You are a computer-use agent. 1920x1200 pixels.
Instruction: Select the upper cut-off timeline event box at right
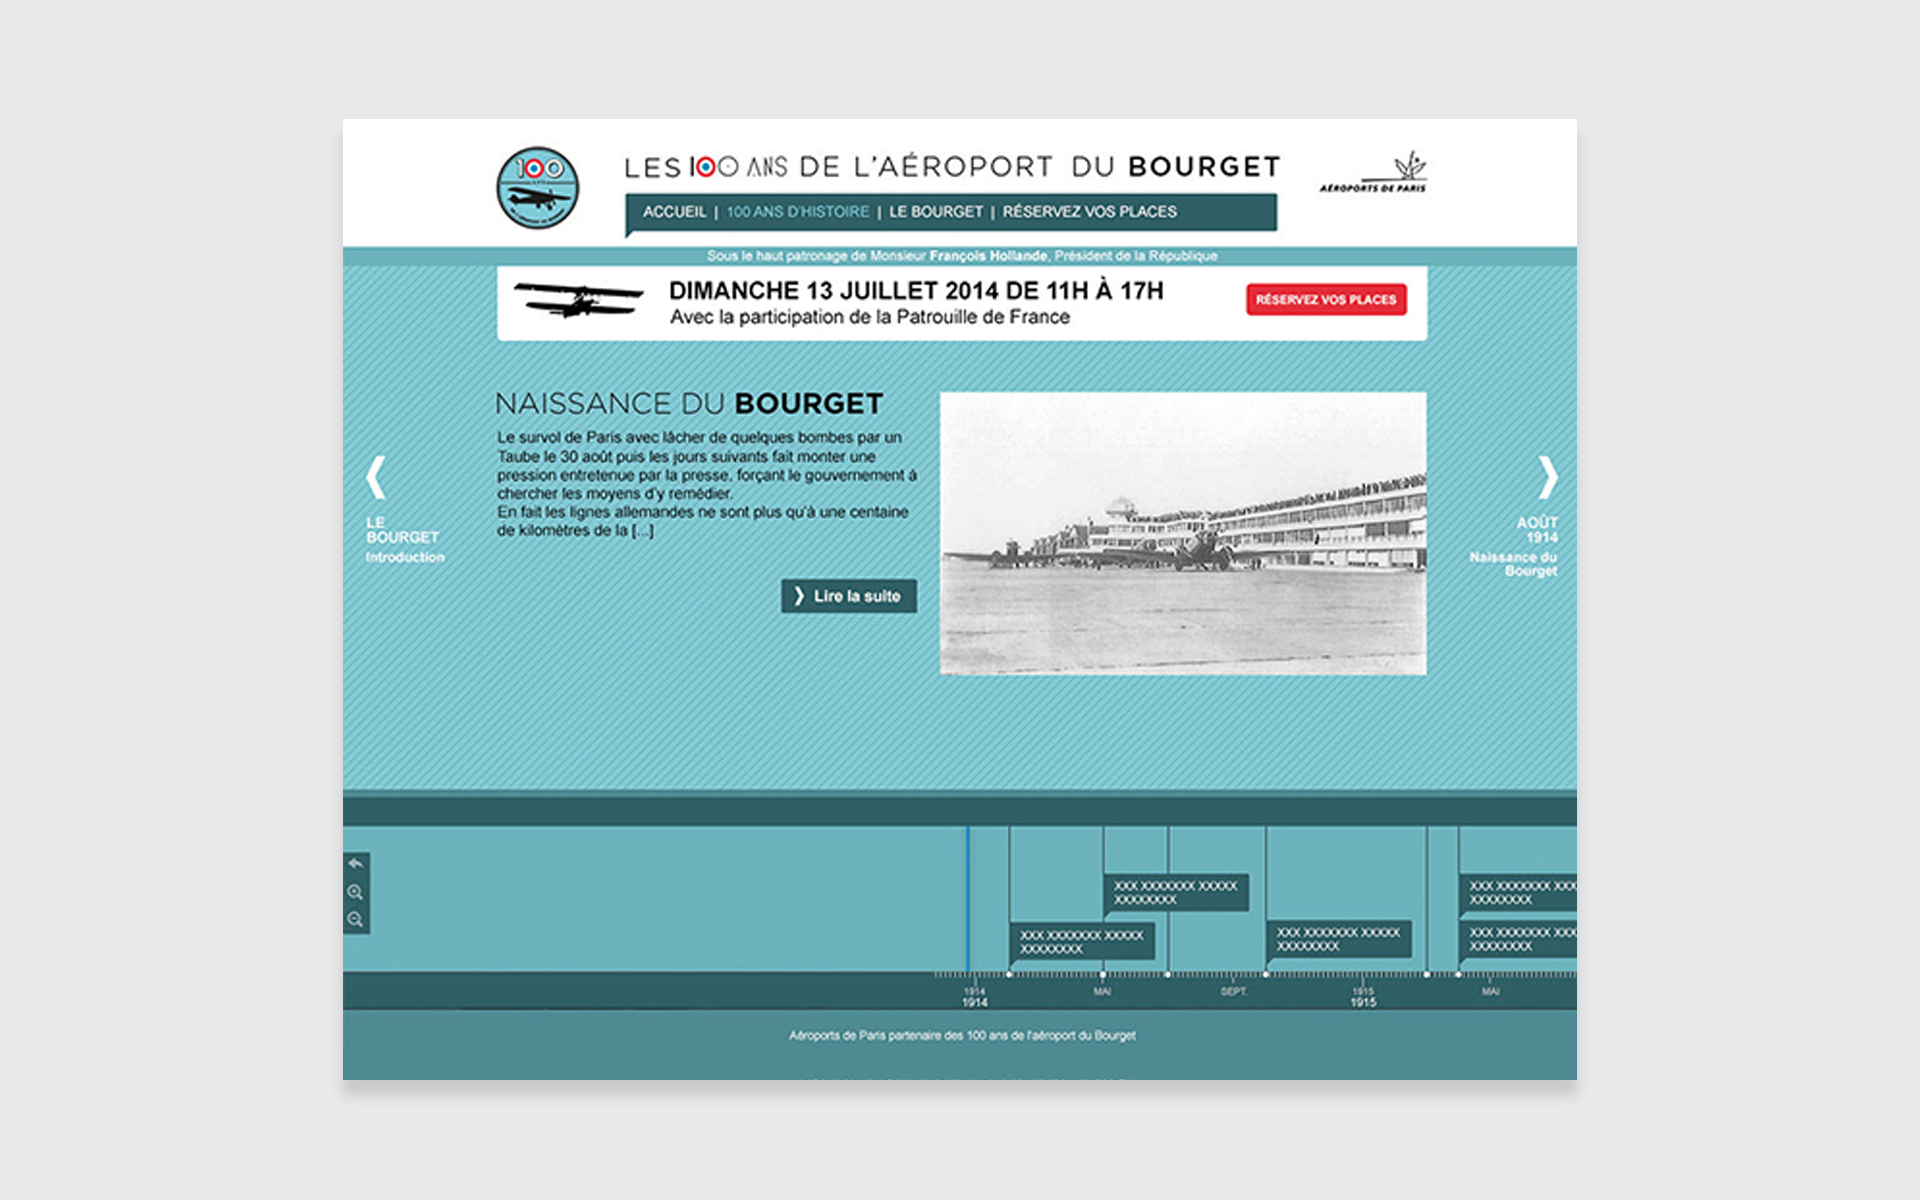pyautogui.click(x=1518, y=893)
